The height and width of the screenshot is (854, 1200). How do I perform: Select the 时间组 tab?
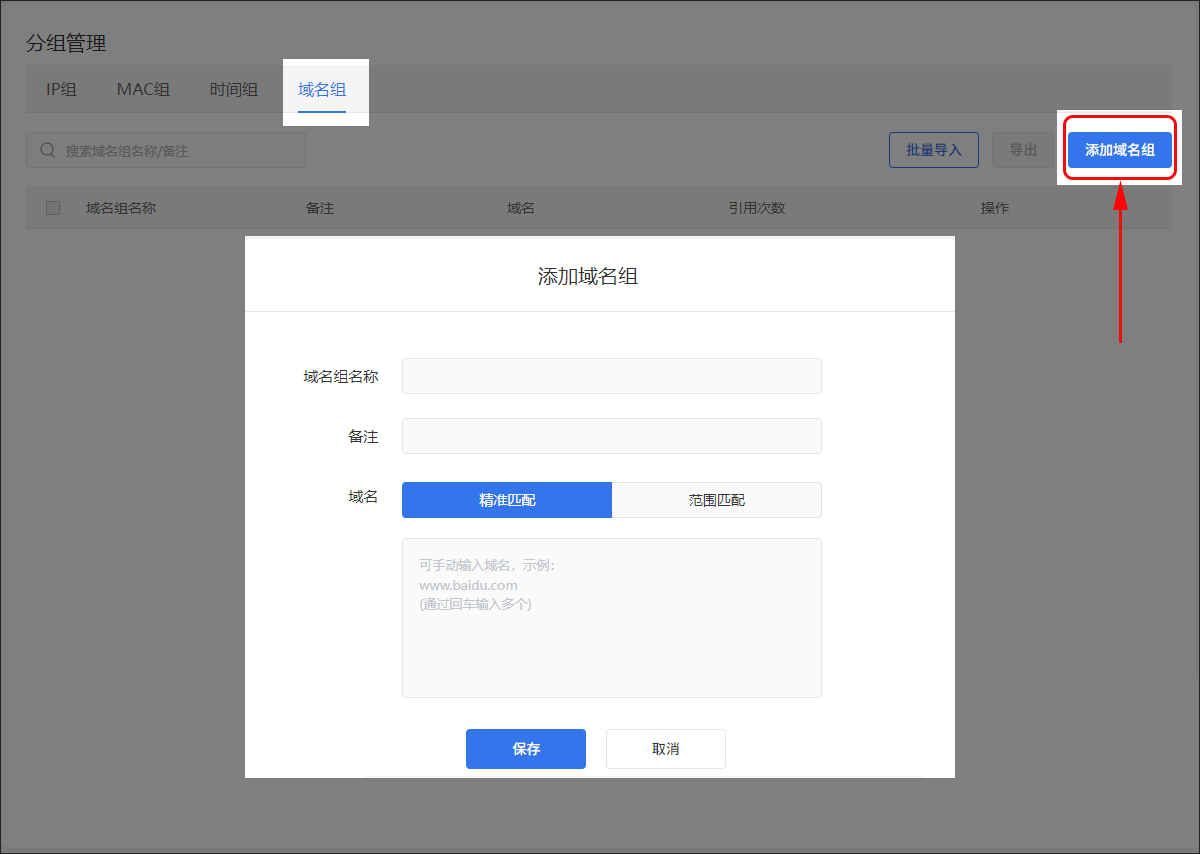click(x=234, y=89)
